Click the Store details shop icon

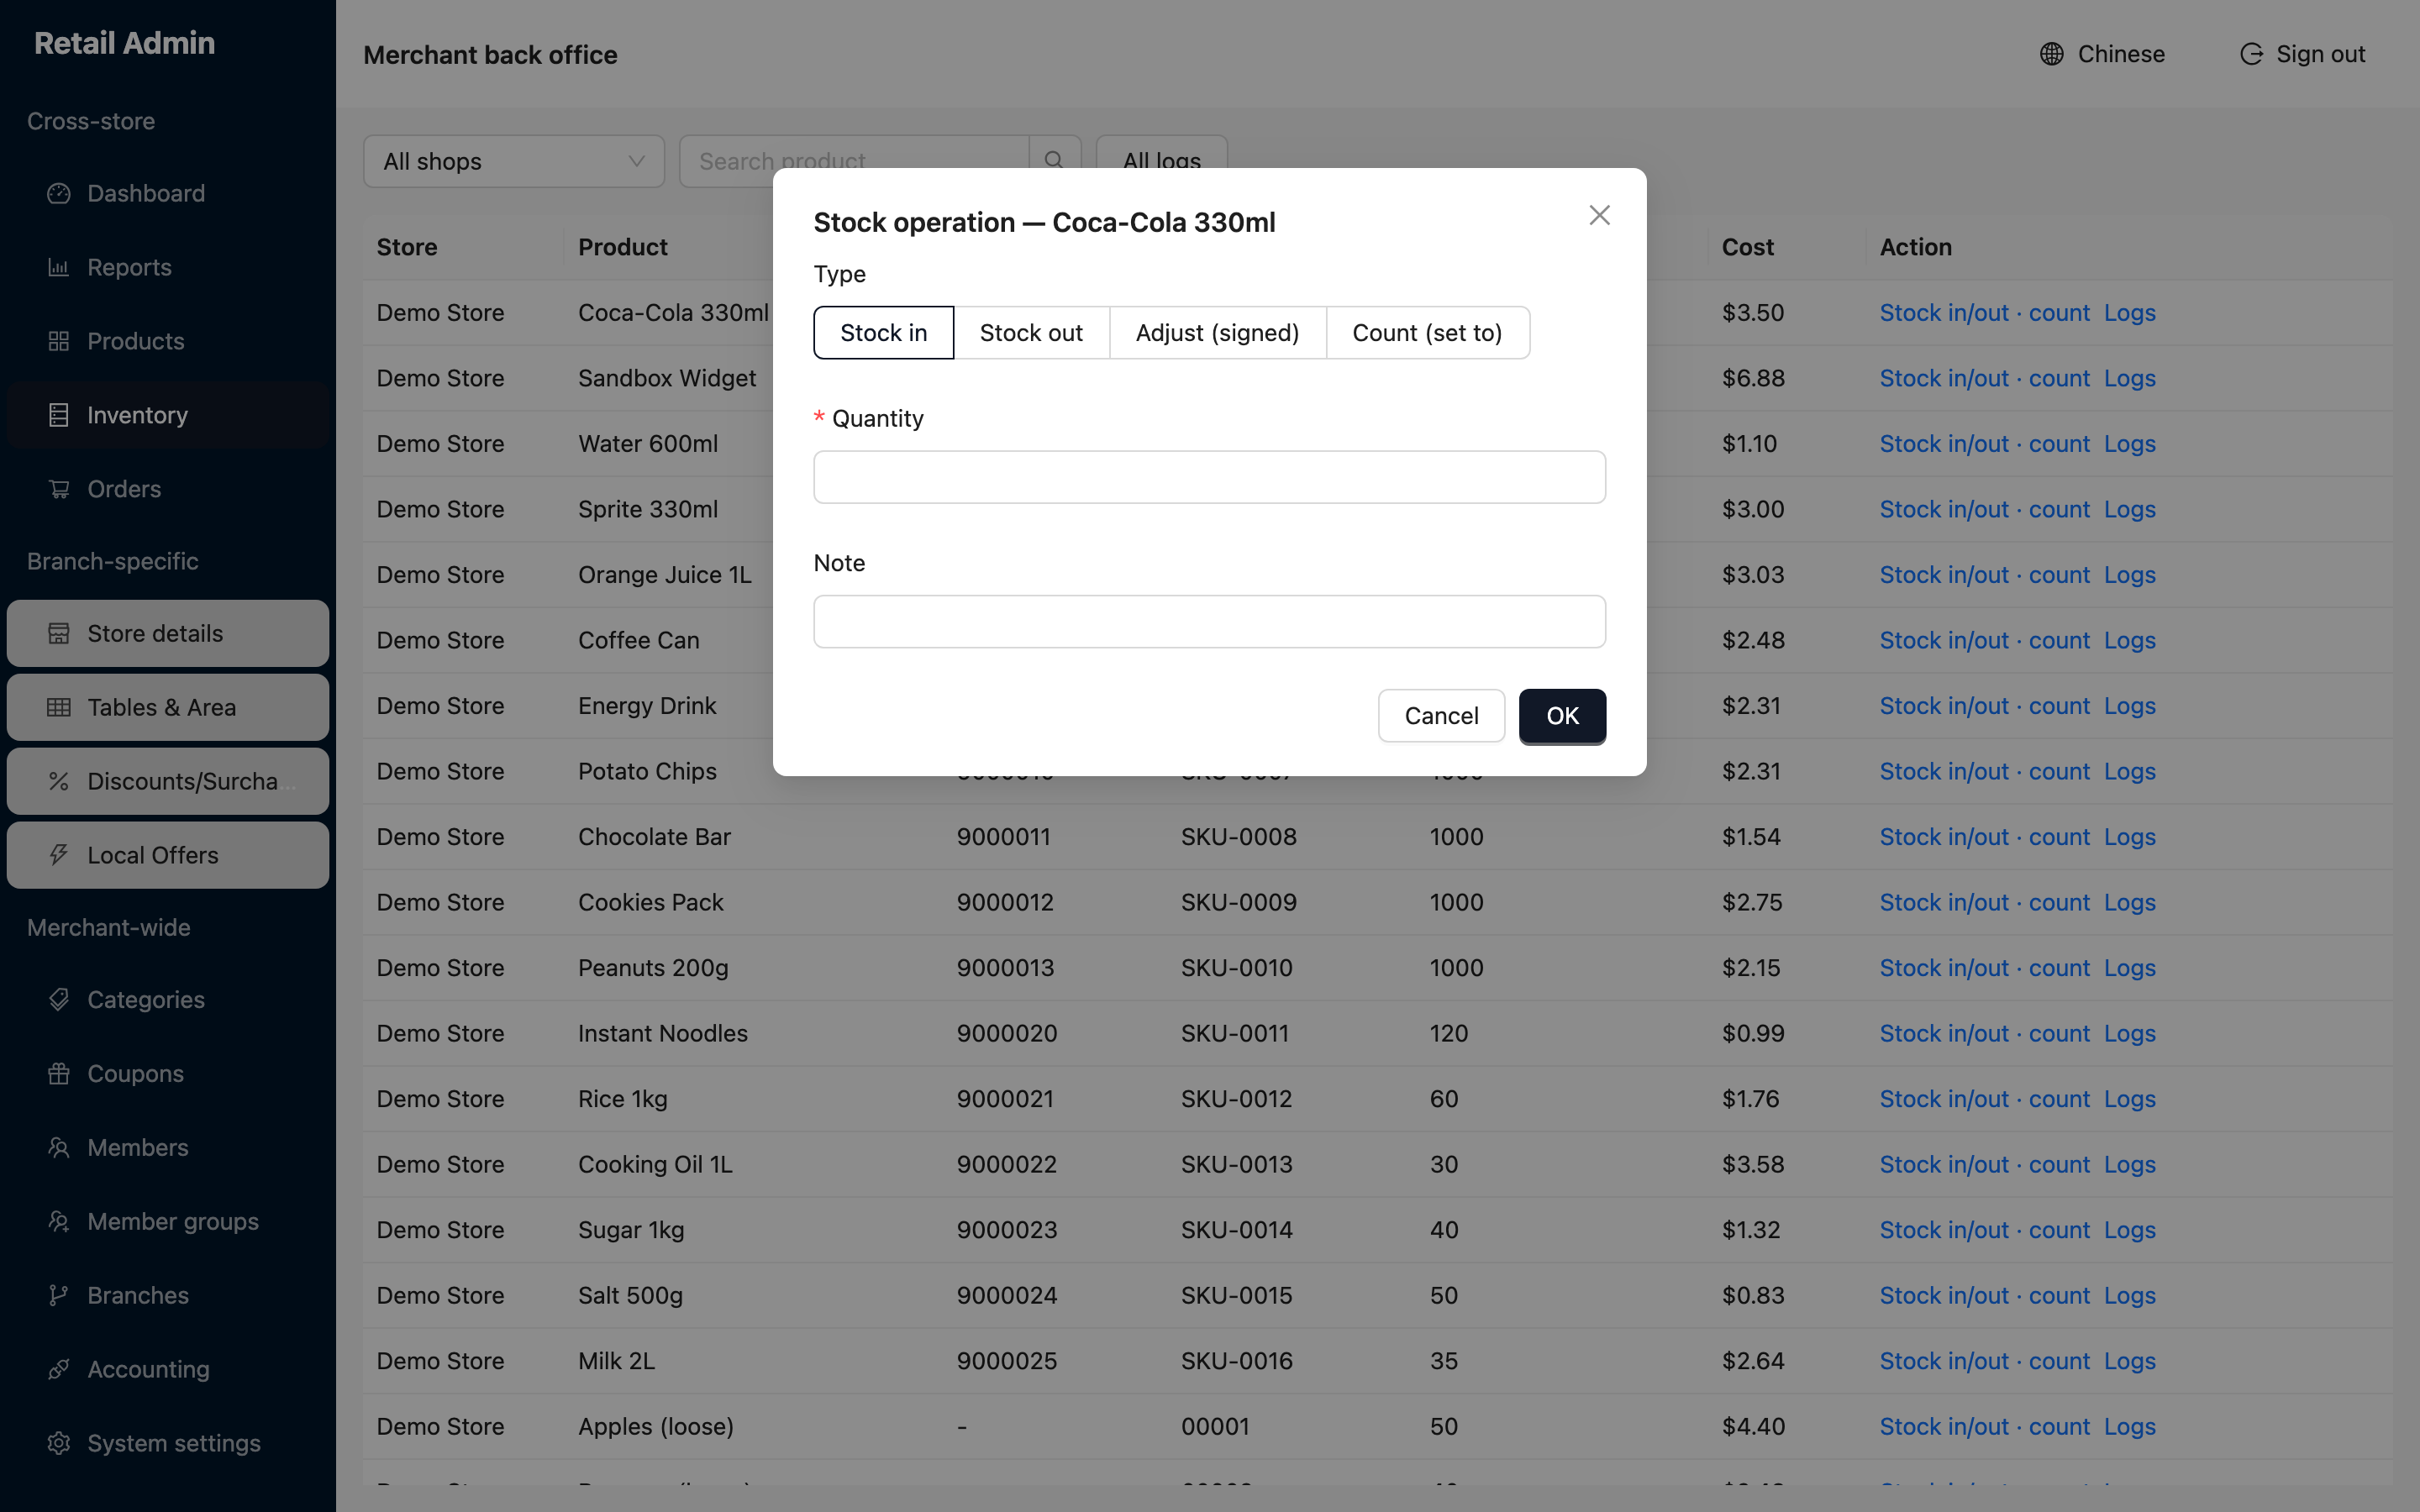[x=59, y=633]
